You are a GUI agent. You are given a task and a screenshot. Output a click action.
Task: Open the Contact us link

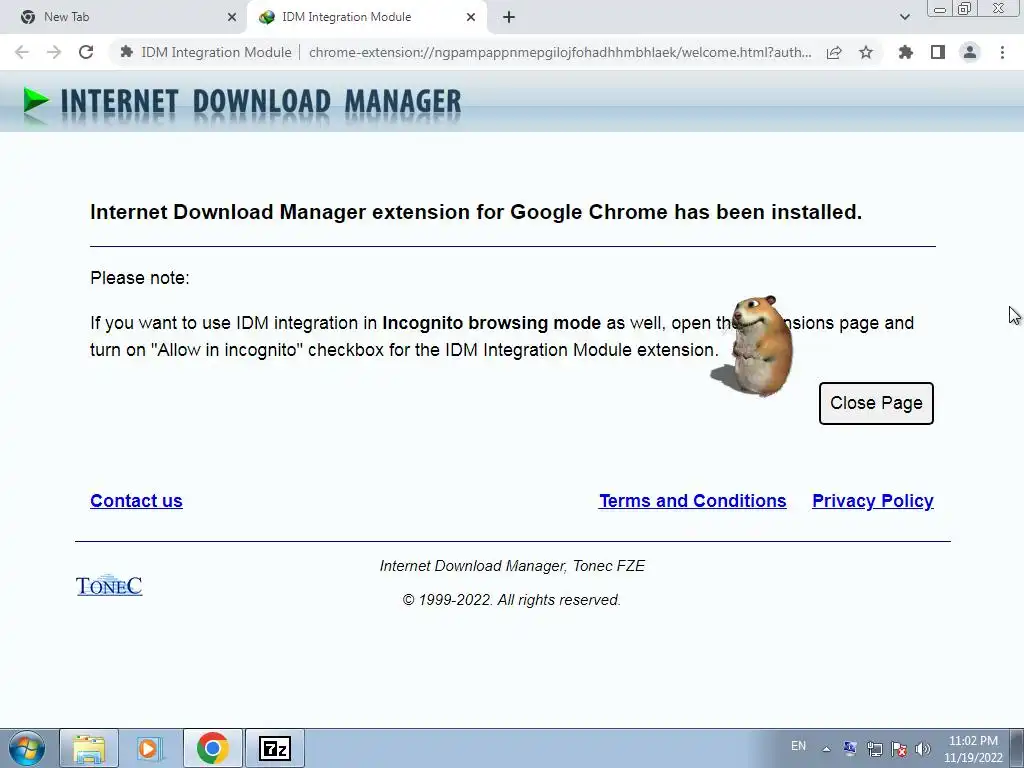click(x=136, y=501)
